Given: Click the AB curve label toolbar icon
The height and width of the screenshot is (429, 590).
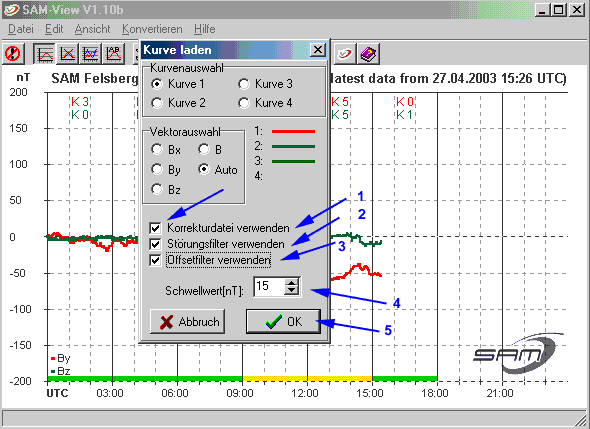Looking at the screenshot, I should pyautogui.click(x=114, y=53).
